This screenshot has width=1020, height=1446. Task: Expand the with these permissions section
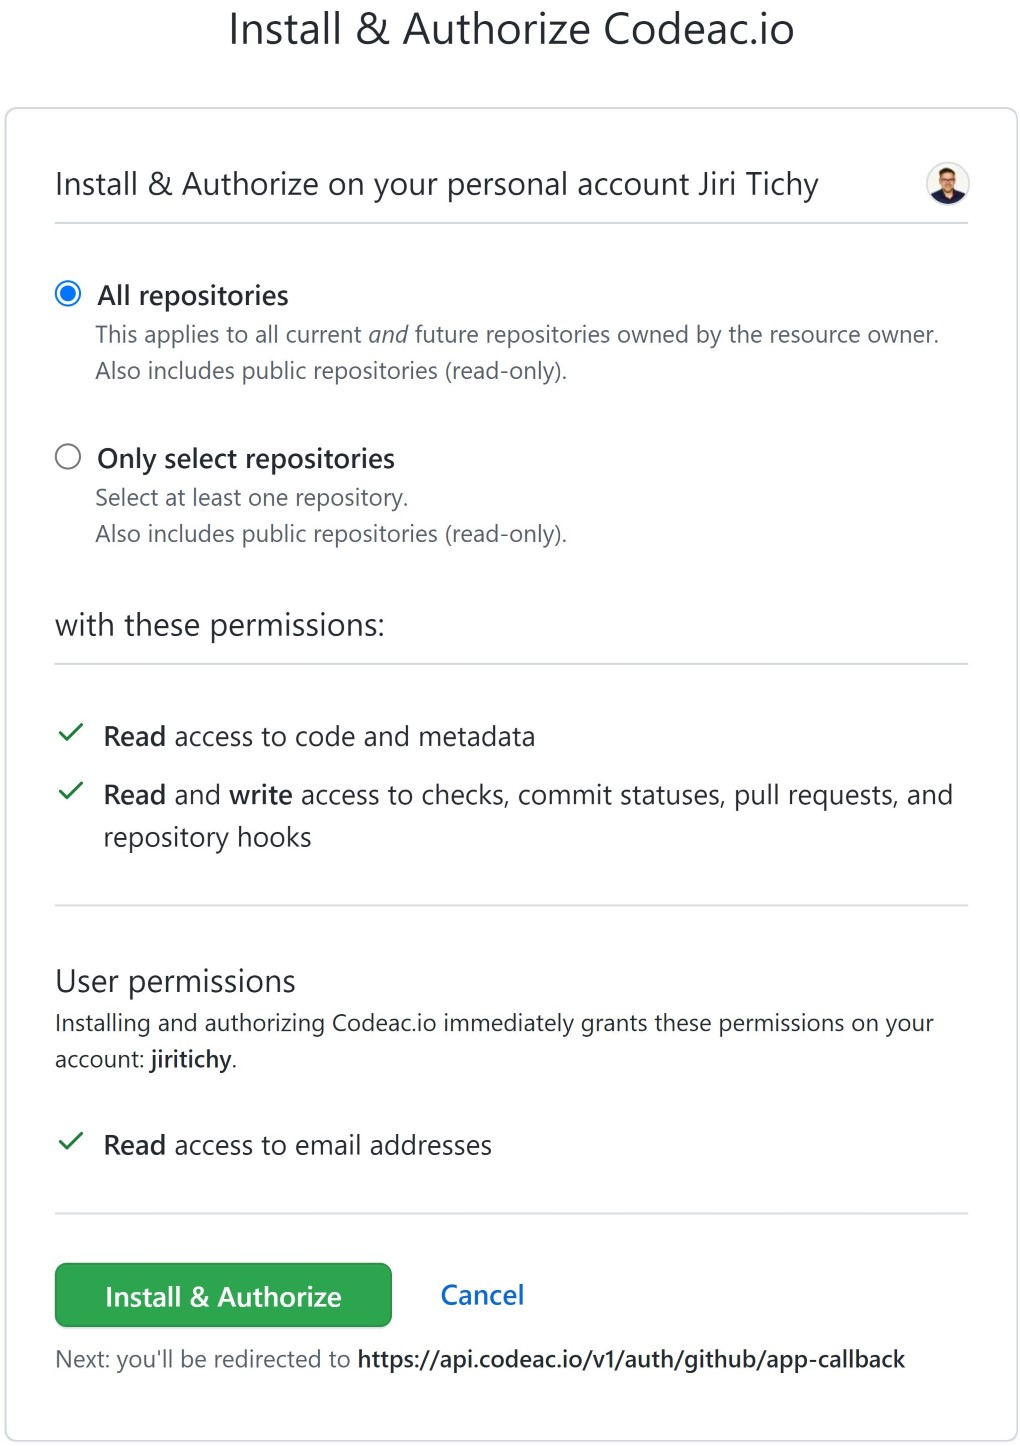coord(221,624)
